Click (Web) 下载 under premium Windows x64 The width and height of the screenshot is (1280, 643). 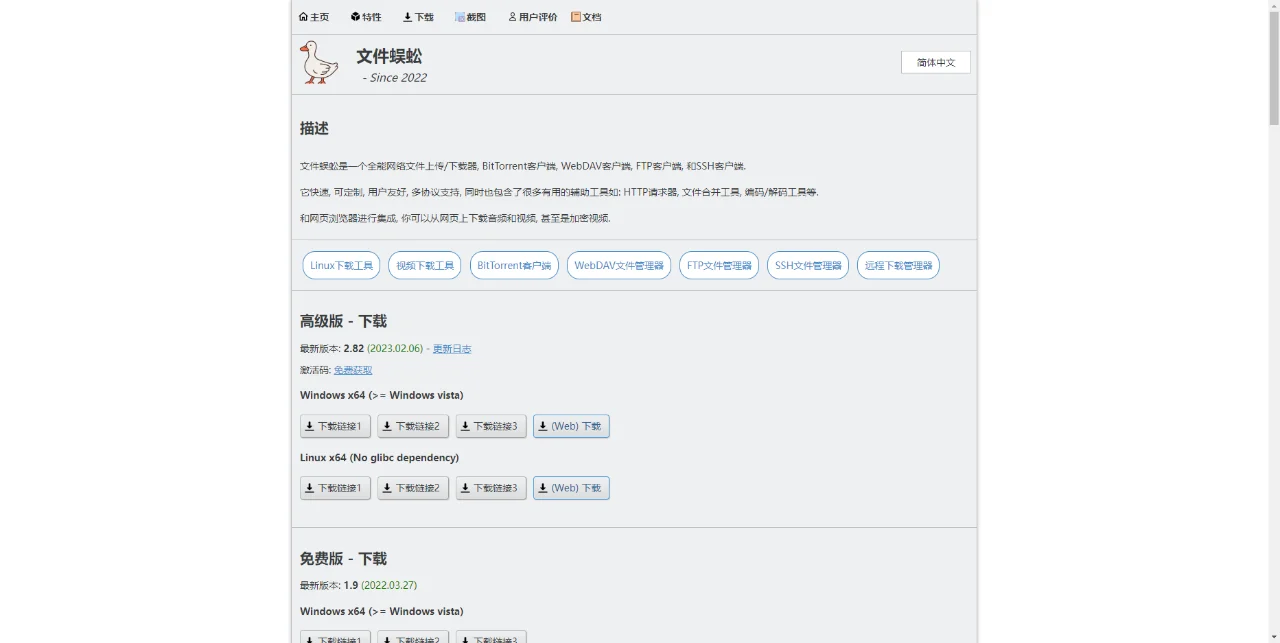[571, 426]
